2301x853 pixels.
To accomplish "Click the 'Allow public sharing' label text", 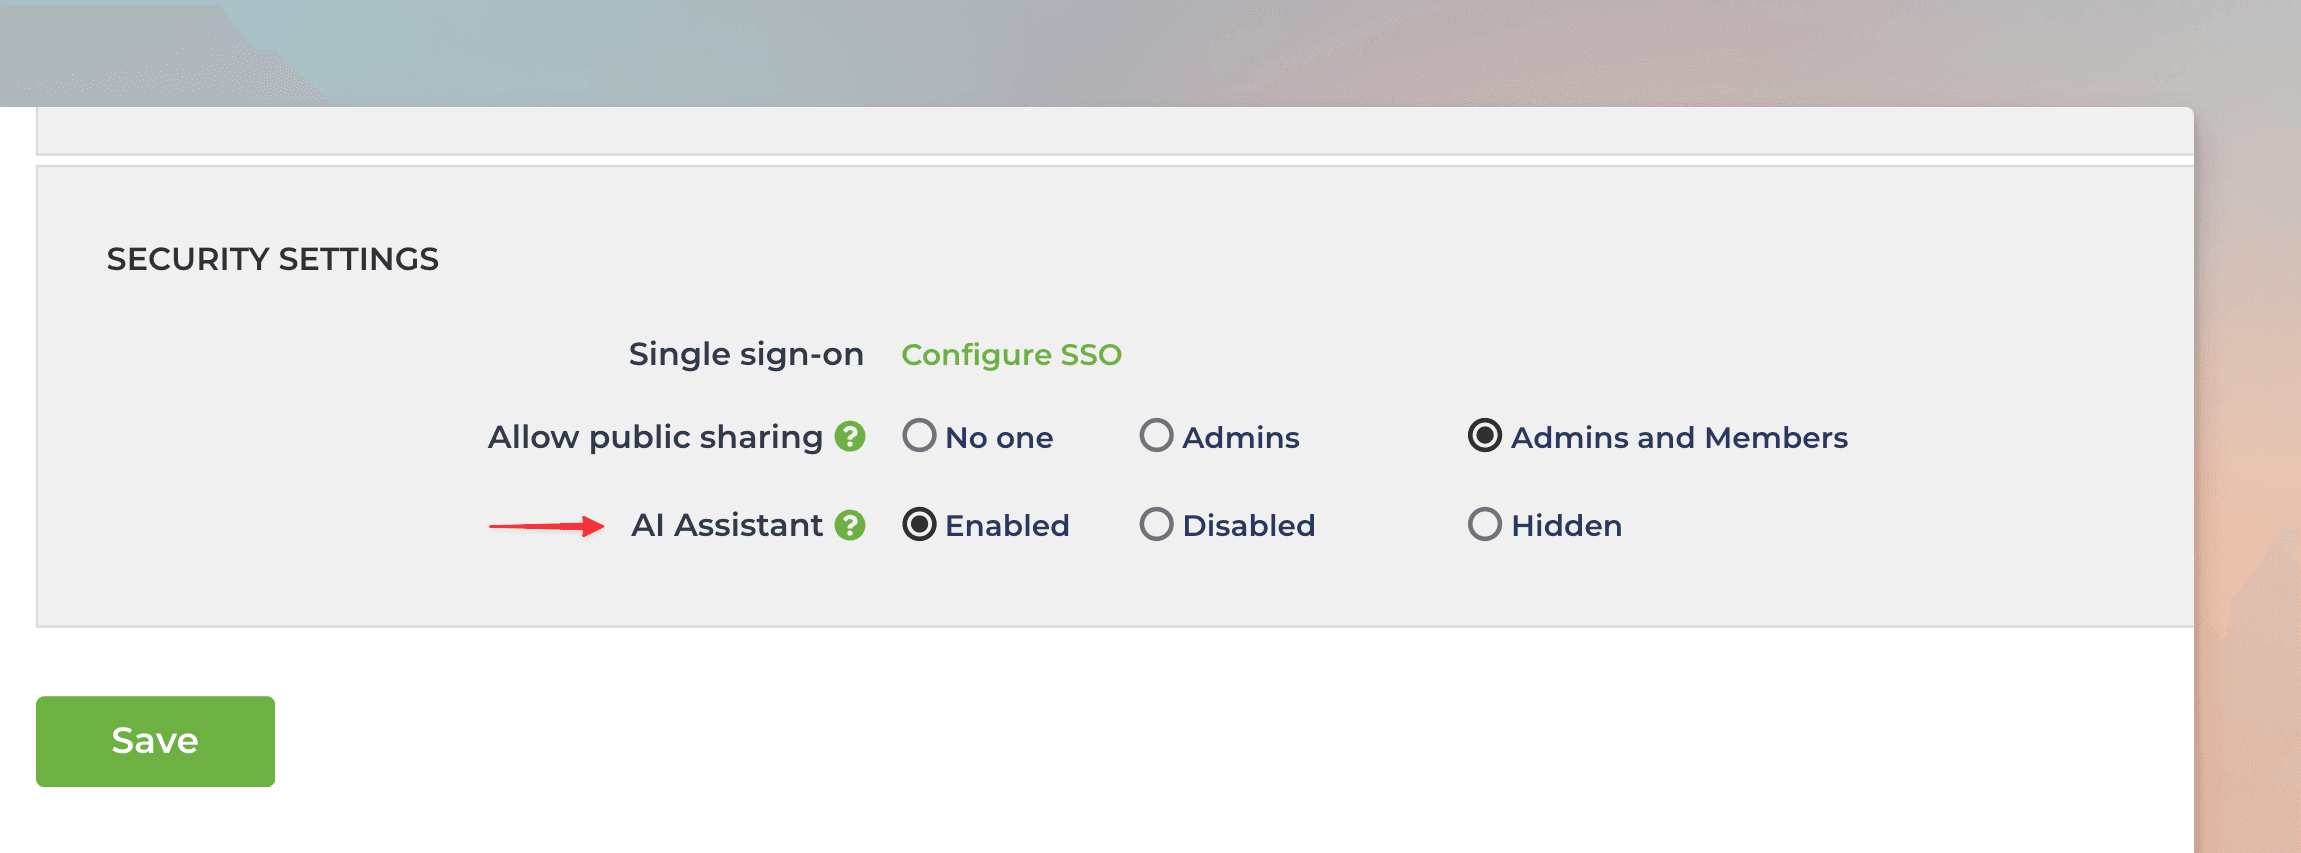I will click(x=655, y=438).
